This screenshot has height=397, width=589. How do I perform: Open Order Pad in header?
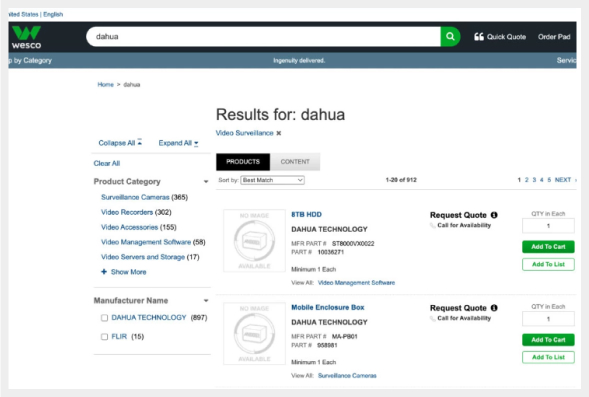pyautogui.click(x=554, y=37)
